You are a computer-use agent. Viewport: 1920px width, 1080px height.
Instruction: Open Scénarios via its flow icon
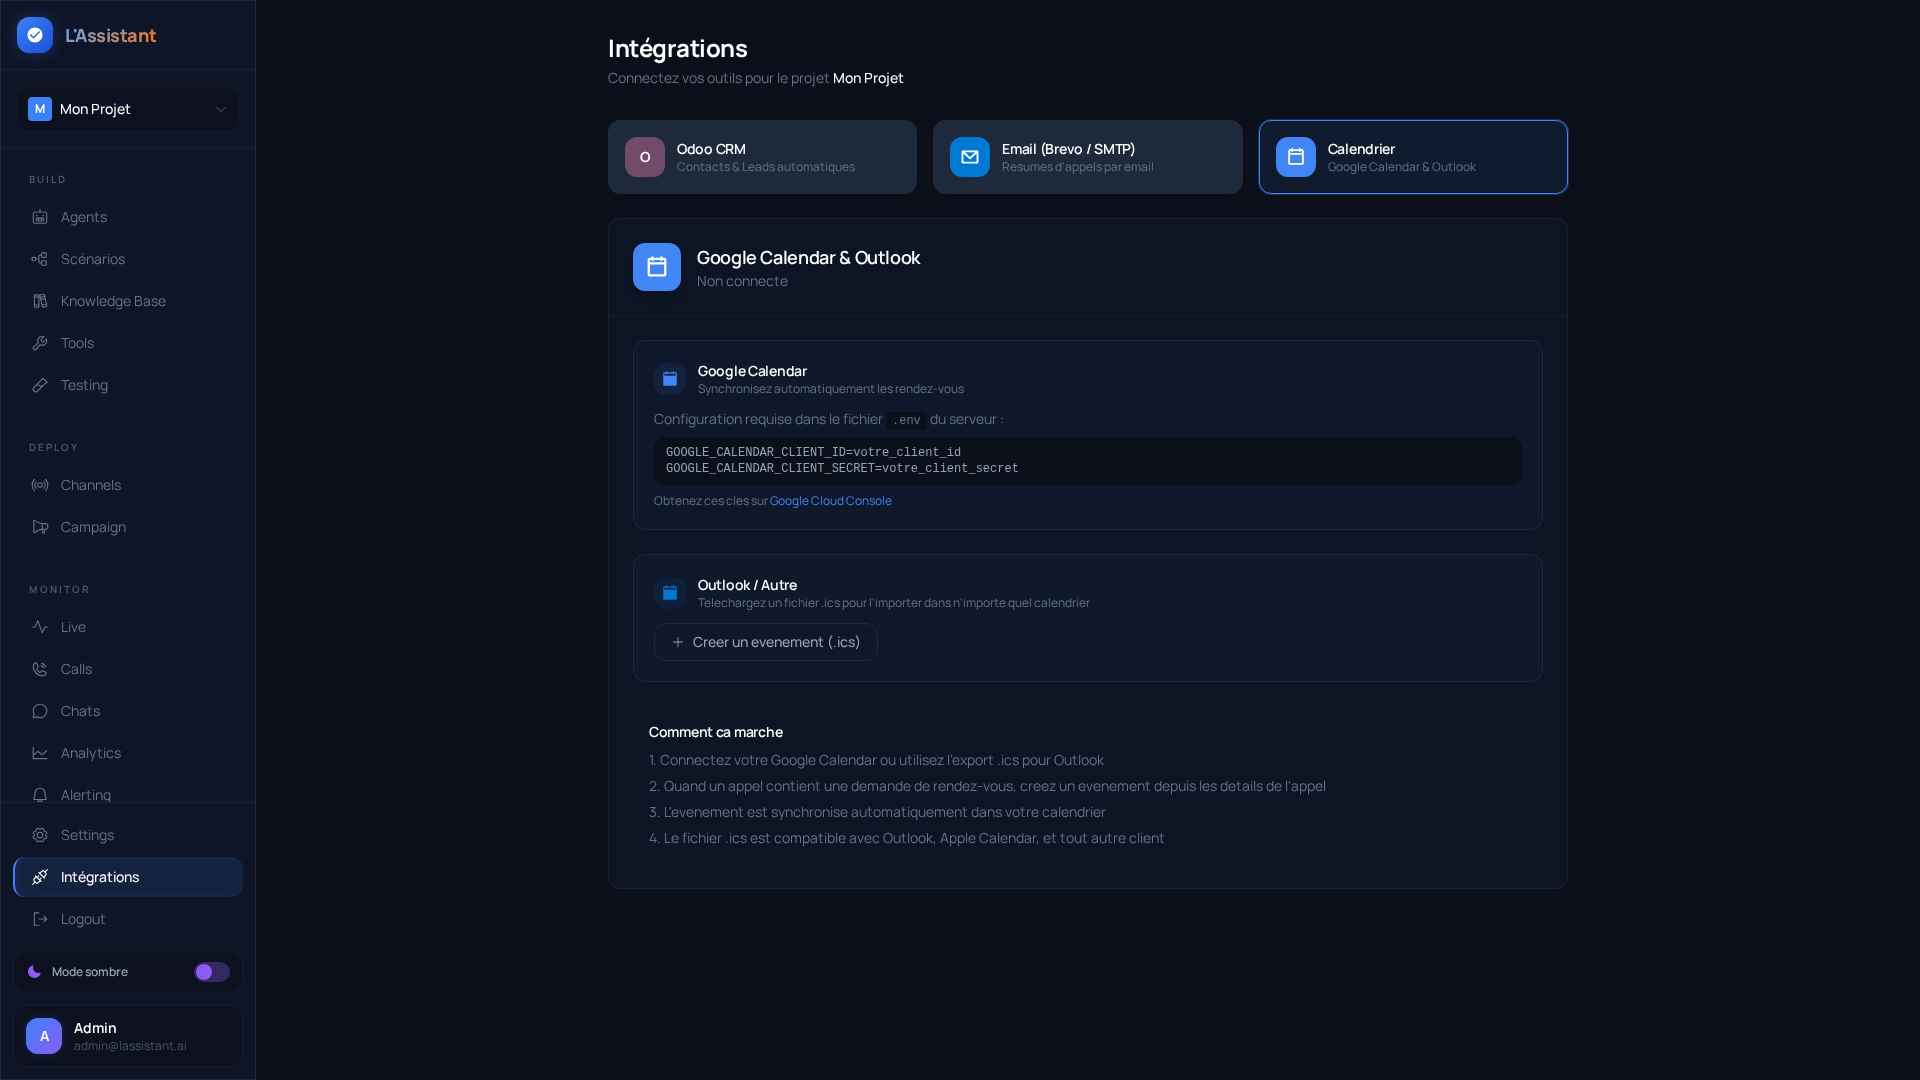(40, 259)
